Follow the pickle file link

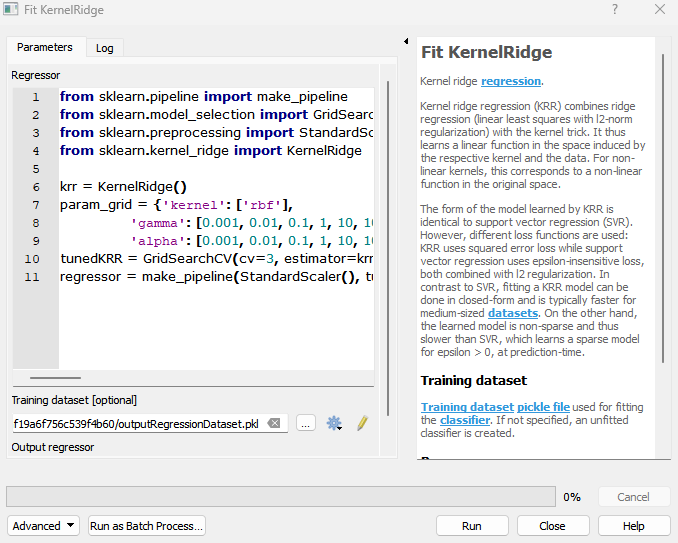coord(544,407)
